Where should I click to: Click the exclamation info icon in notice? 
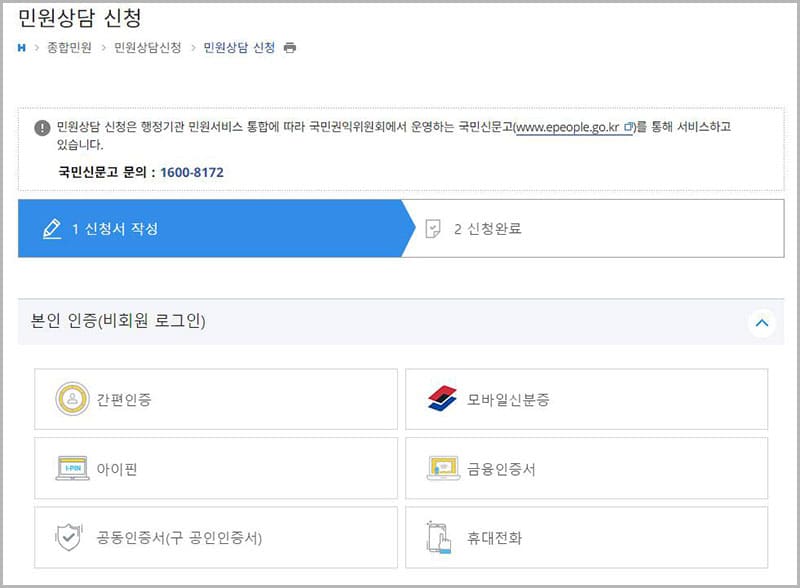42,128
